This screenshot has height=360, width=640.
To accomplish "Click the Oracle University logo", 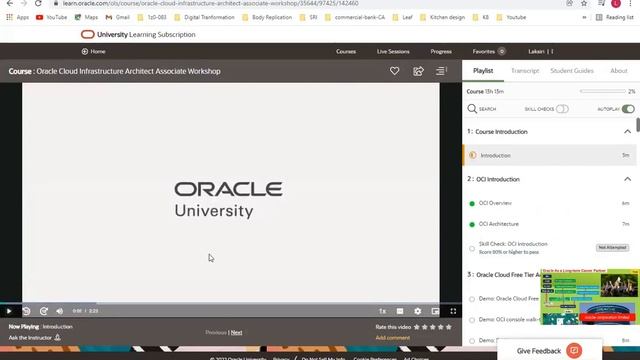I will 228,200.
